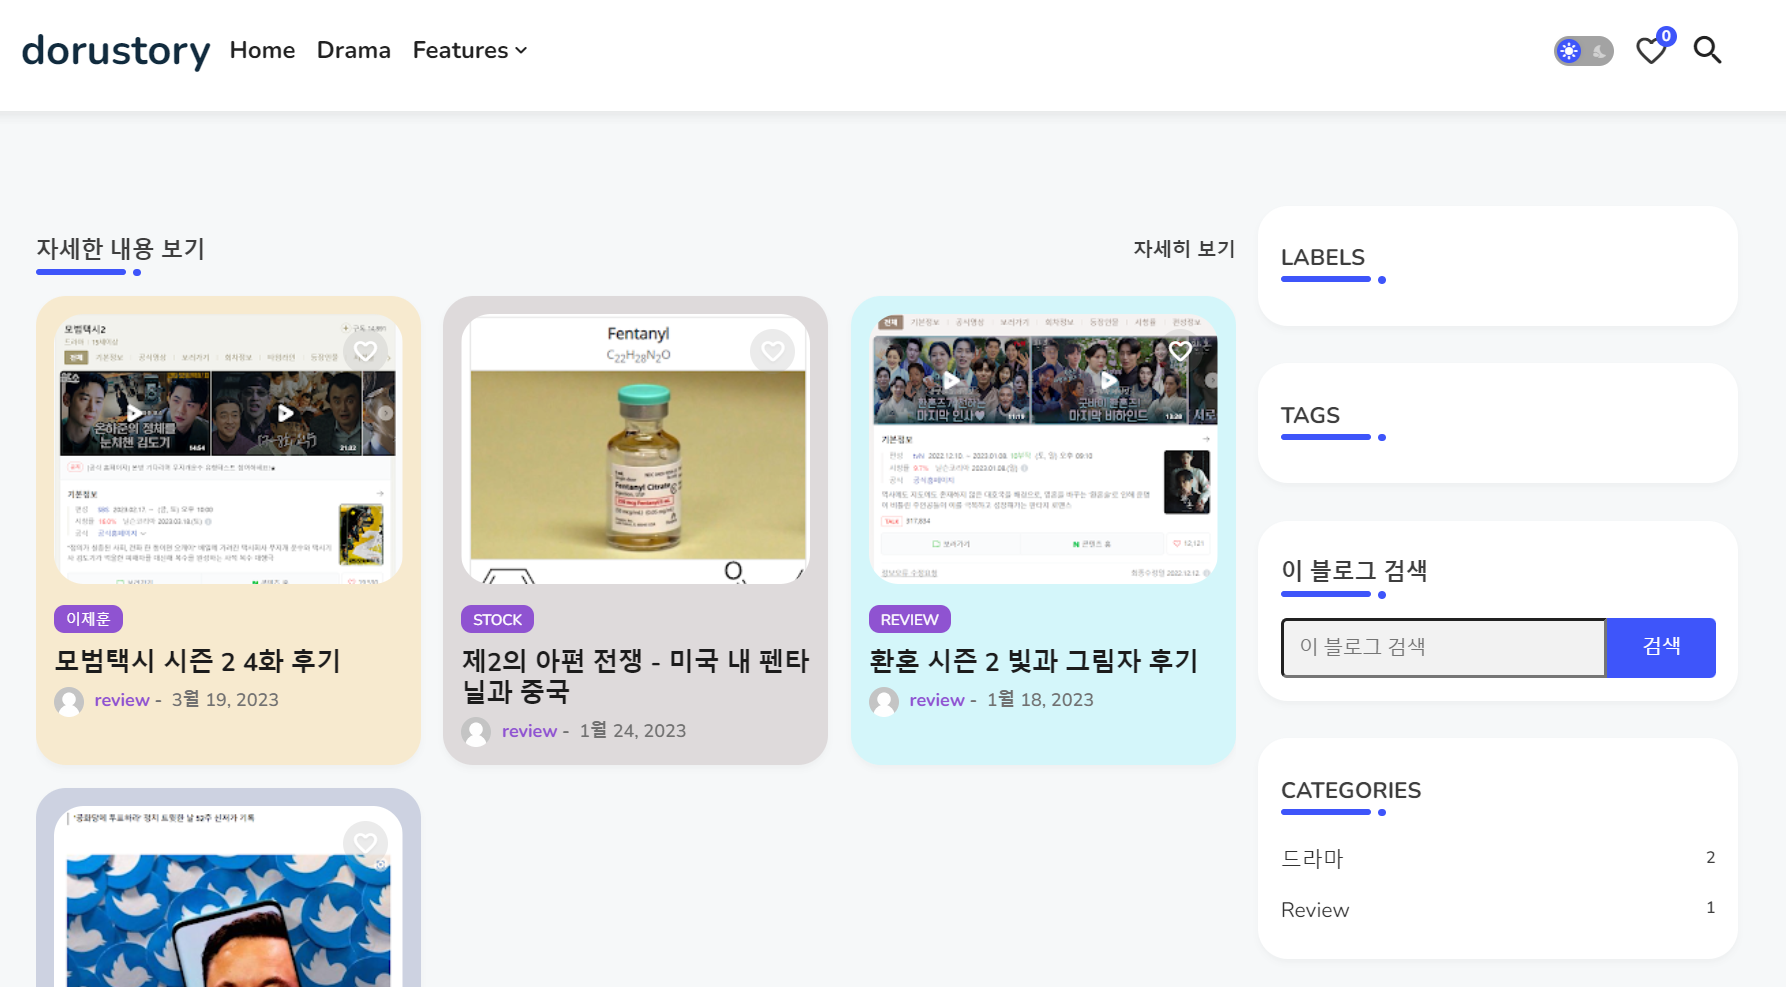Click review author on 1월 18 post
The image size is (1786, 987).
pos(937,700)
